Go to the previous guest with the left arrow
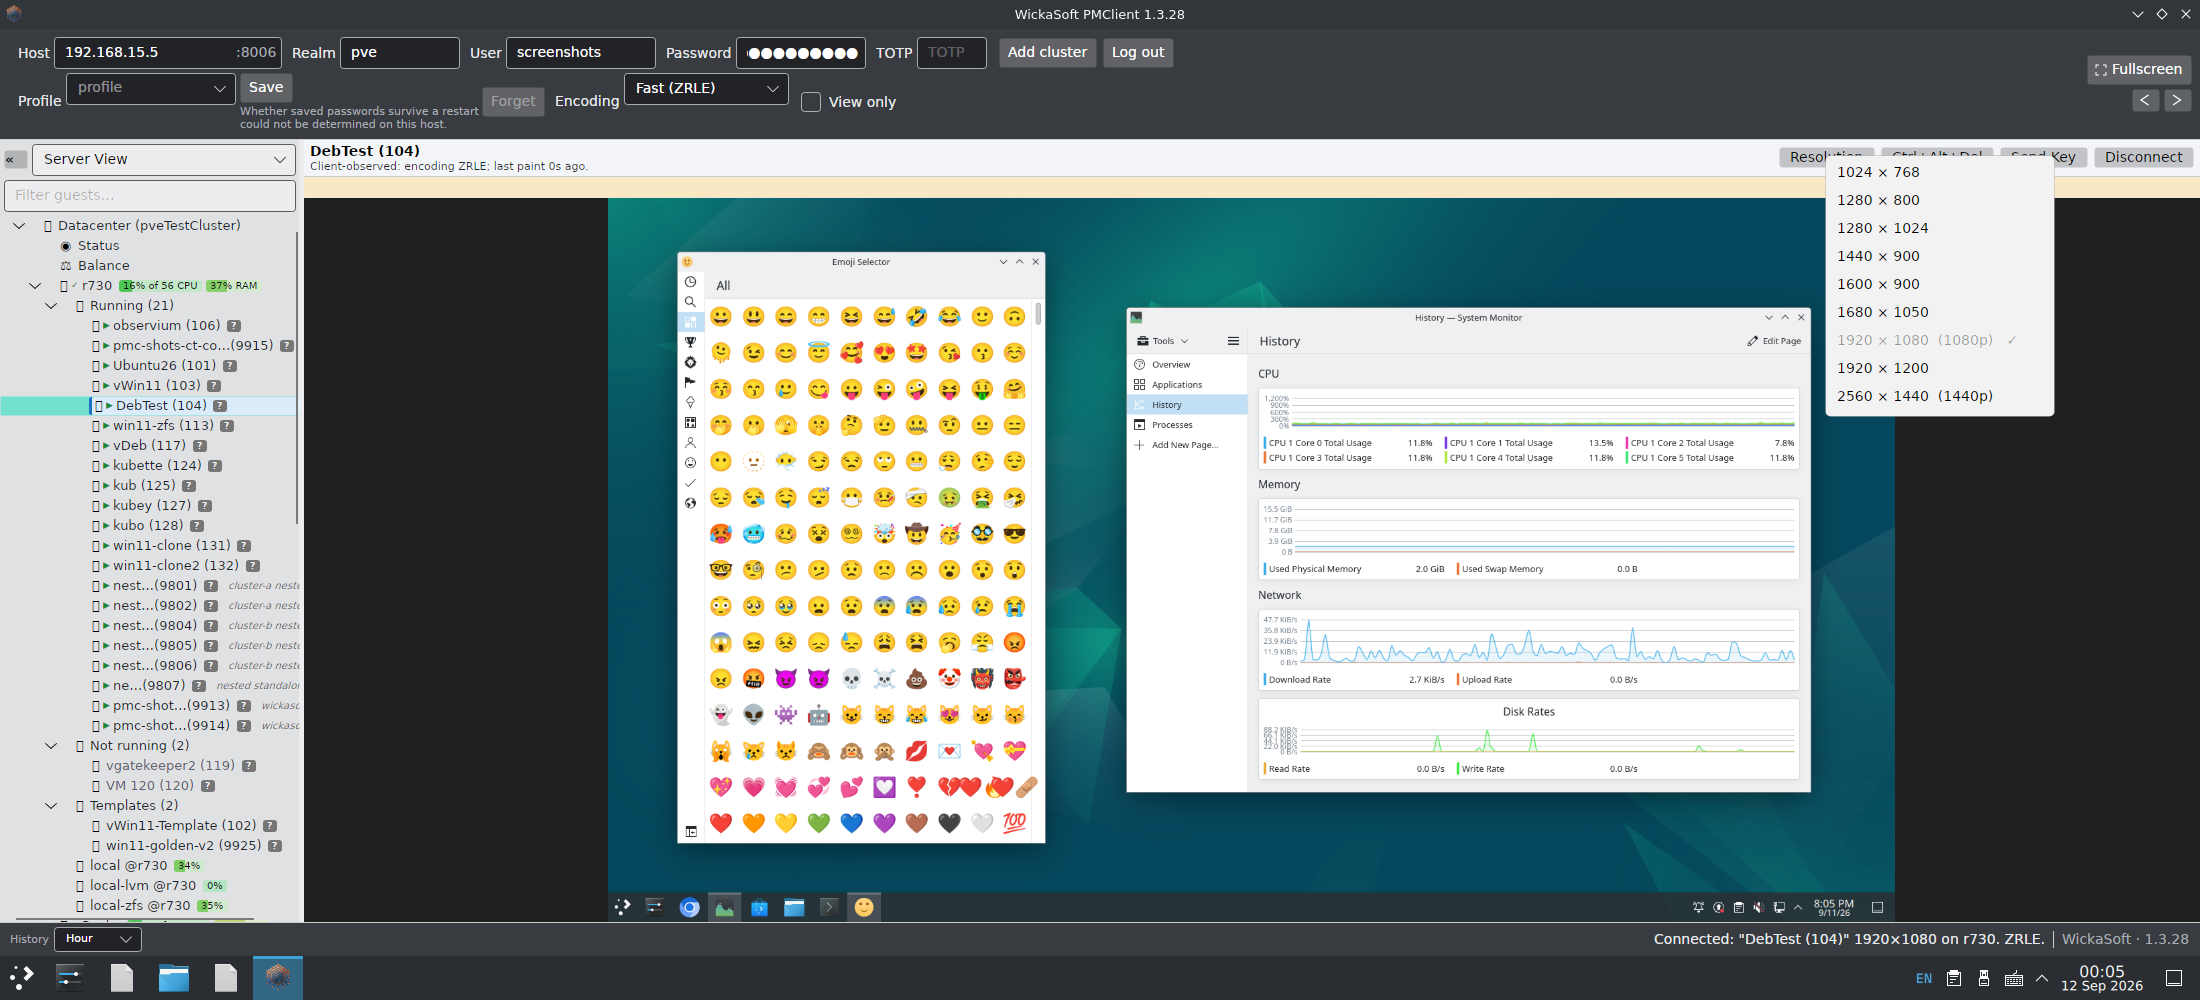 (2145, 100)
